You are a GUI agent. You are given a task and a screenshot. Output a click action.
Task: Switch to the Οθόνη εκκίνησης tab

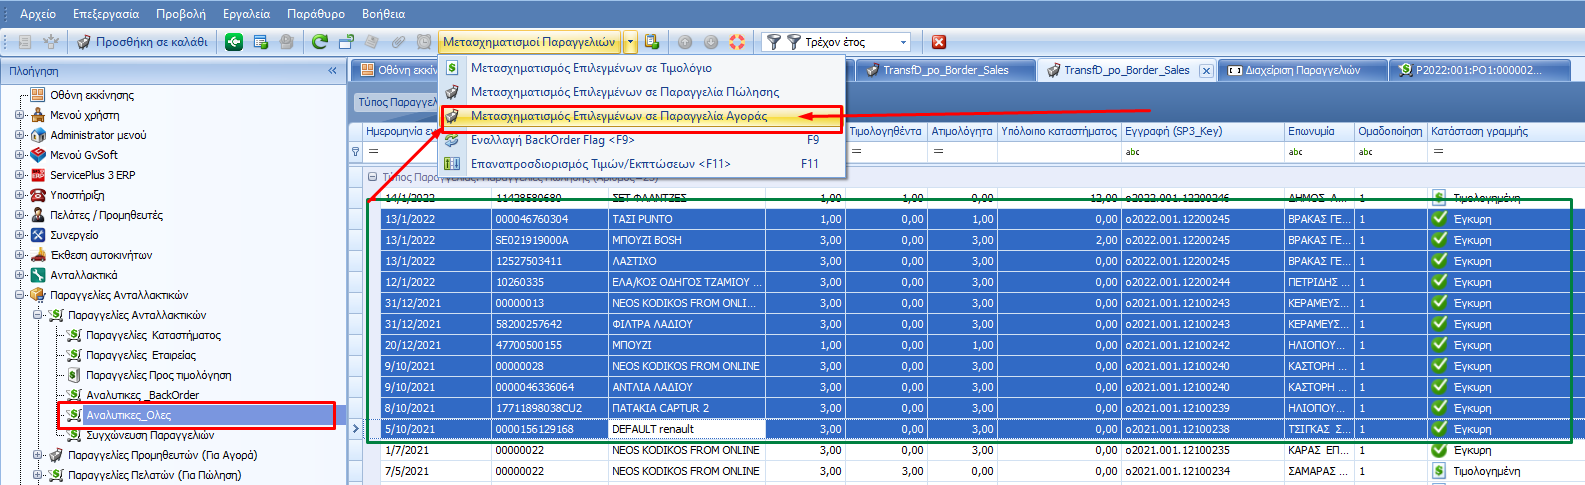396,70
